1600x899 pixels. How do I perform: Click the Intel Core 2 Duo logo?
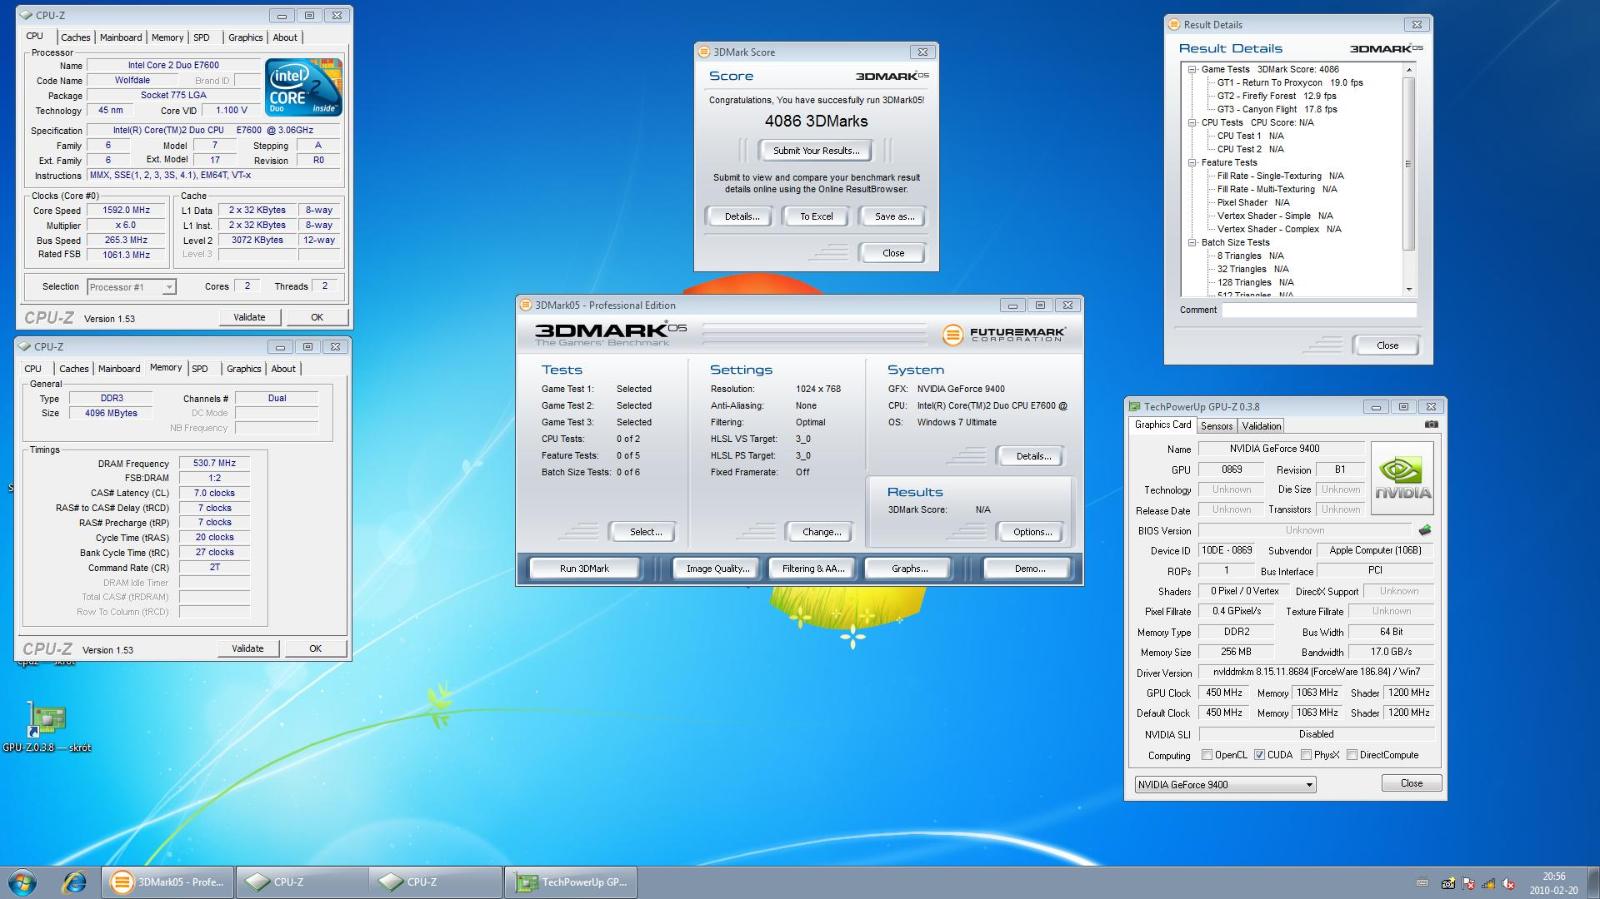pyautogui.click(x=304, y=87)
